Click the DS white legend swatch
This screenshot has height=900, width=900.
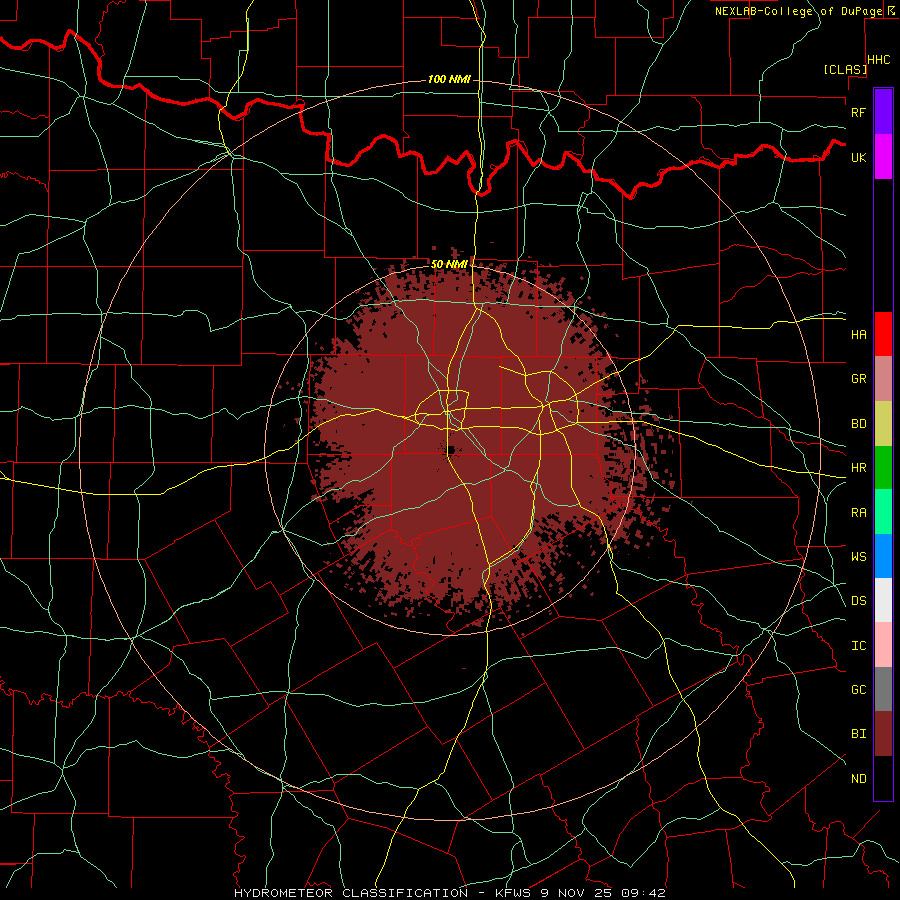[883, 600]
